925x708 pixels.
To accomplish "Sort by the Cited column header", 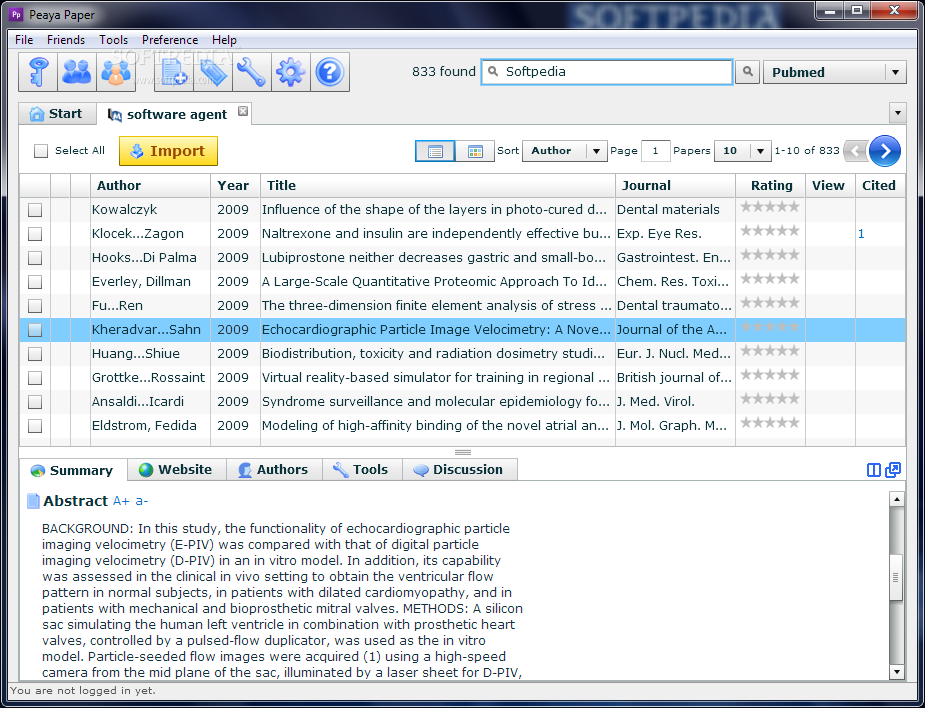I will point(880,185).
